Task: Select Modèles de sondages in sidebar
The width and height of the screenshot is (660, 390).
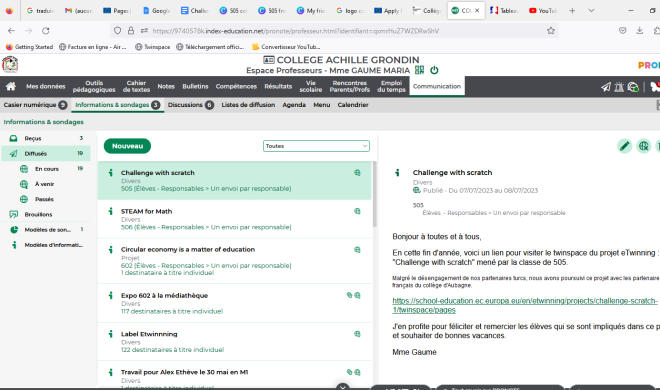Action: pos(46,230)
